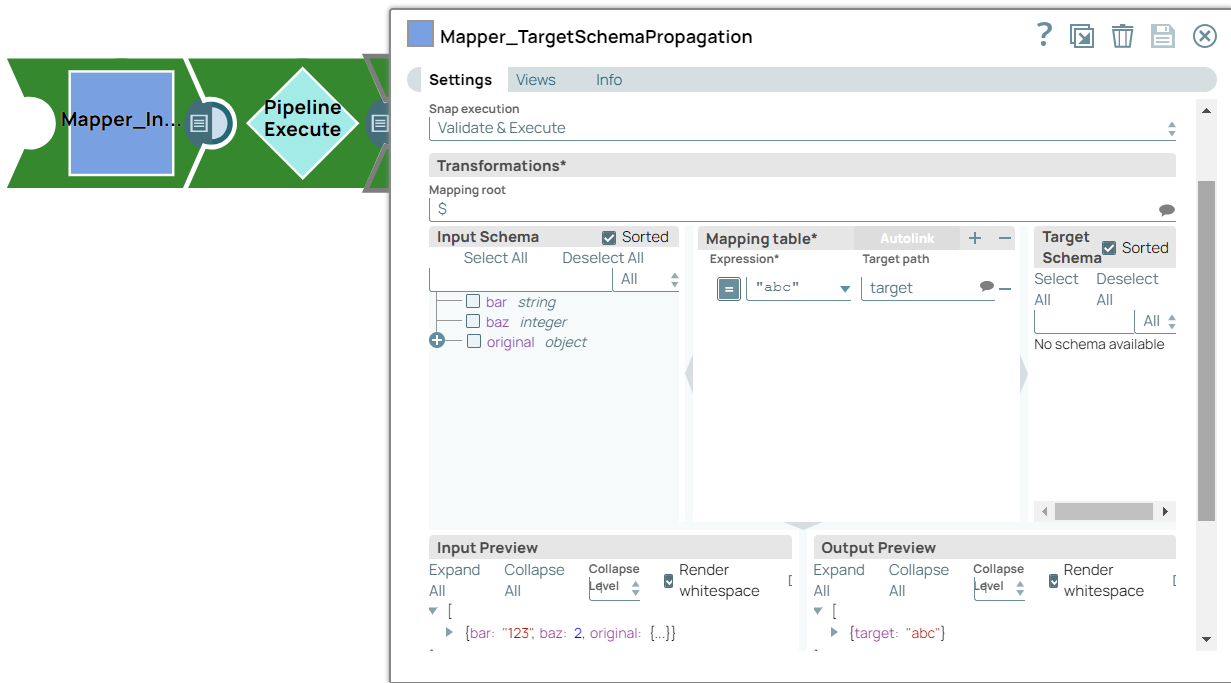Open the Info tab

[608, 80]
